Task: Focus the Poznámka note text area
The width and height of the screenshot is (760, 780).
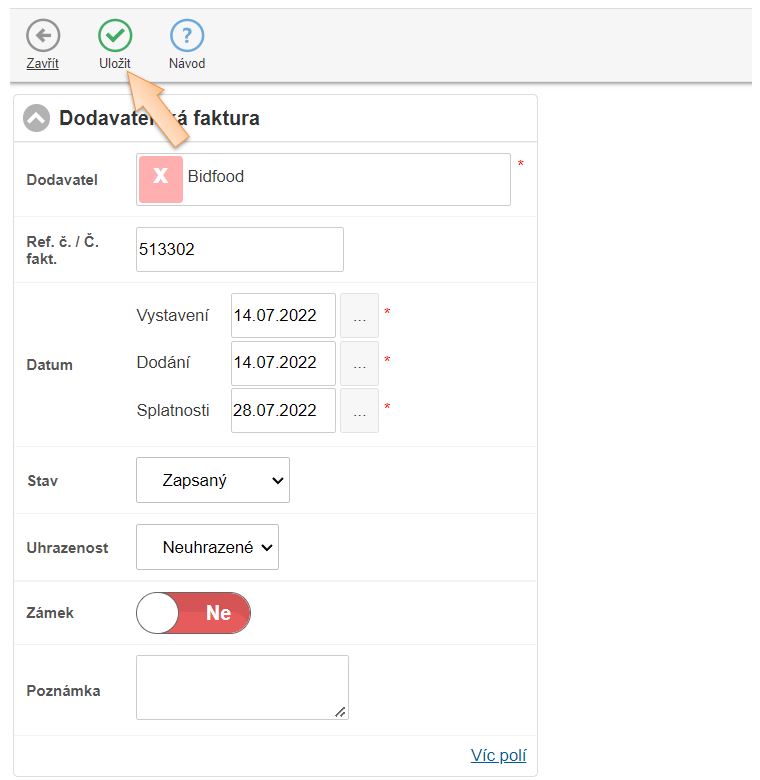Action: (x=241, y=686)
